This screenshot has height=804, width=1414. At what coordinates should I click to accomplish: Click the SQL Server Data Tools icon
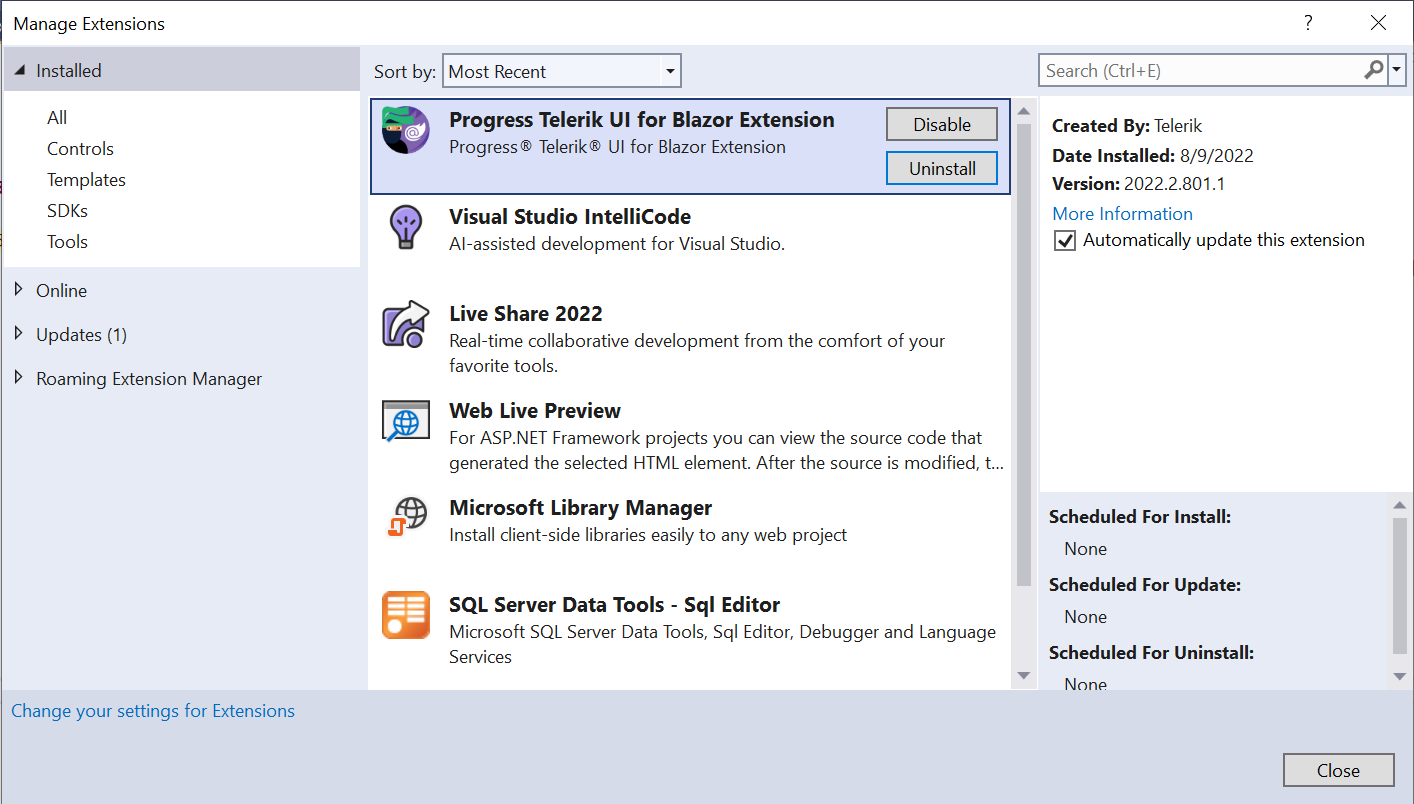tap(406, 615)
